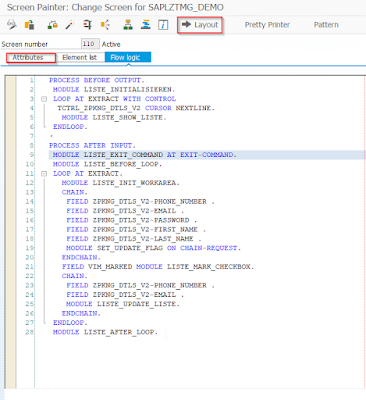Click line MODULE LISTE_INITIALISIEREN
This screenshot has height=400, width=366.
pyautogui.click(x=114, y=90)
